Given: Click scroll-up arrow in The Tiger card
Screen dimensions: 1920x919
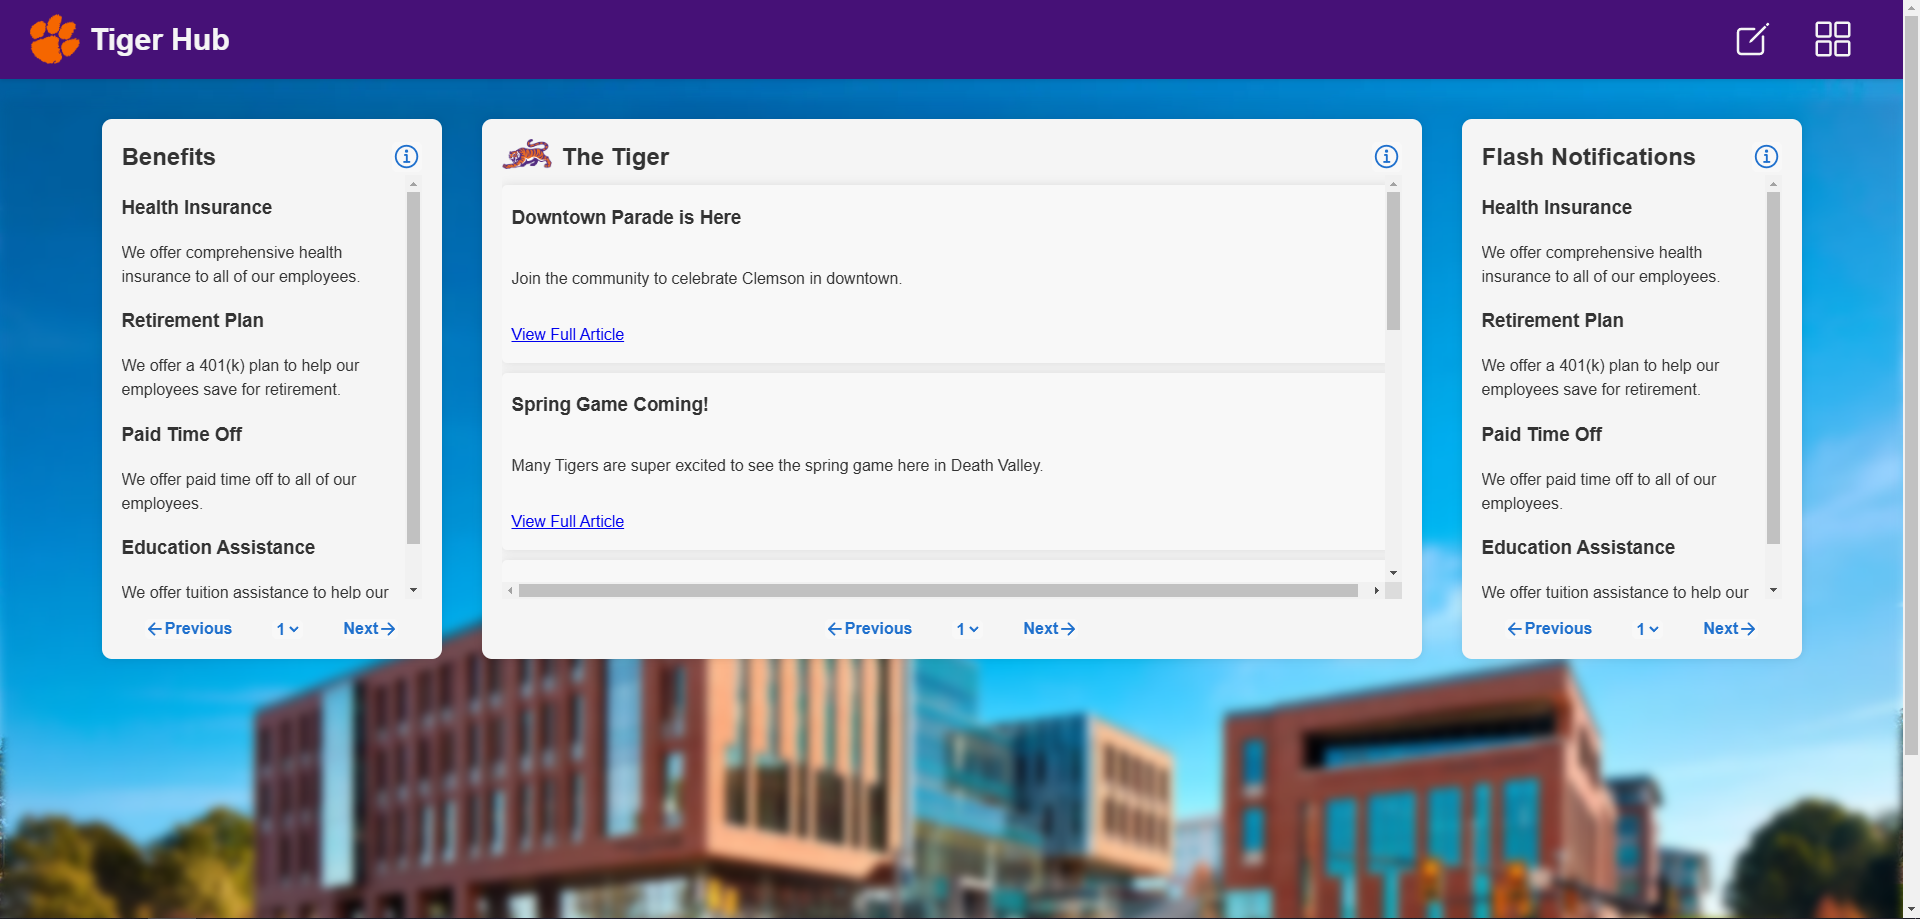Looking at the screenshot, I should tap(1393, 185).
